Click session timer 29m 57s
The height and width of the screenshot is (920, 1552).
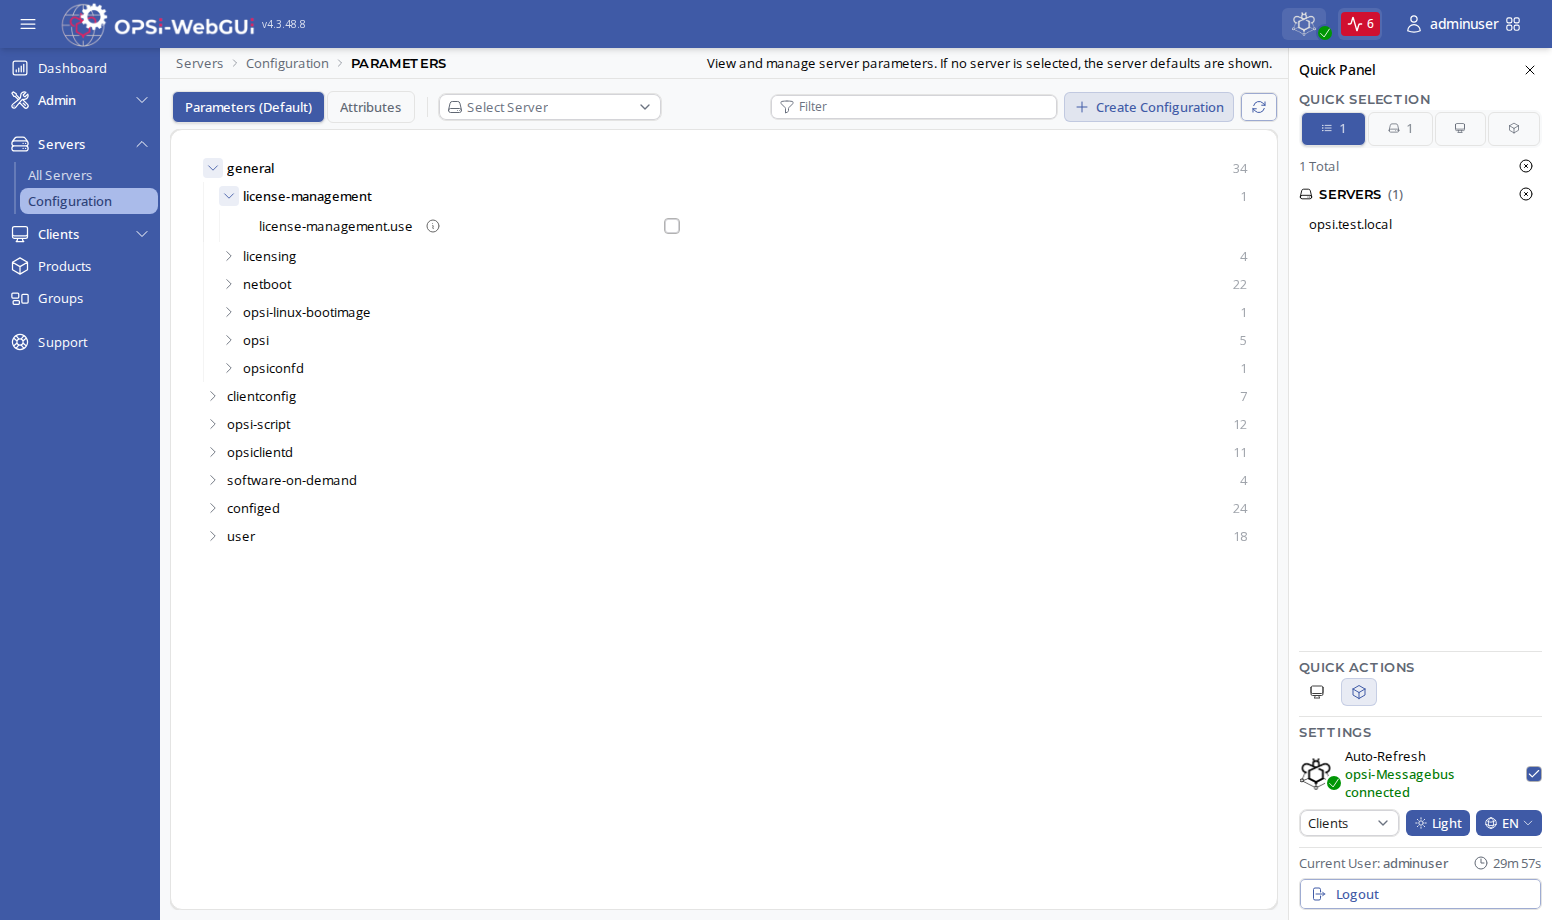(1507, 863)
